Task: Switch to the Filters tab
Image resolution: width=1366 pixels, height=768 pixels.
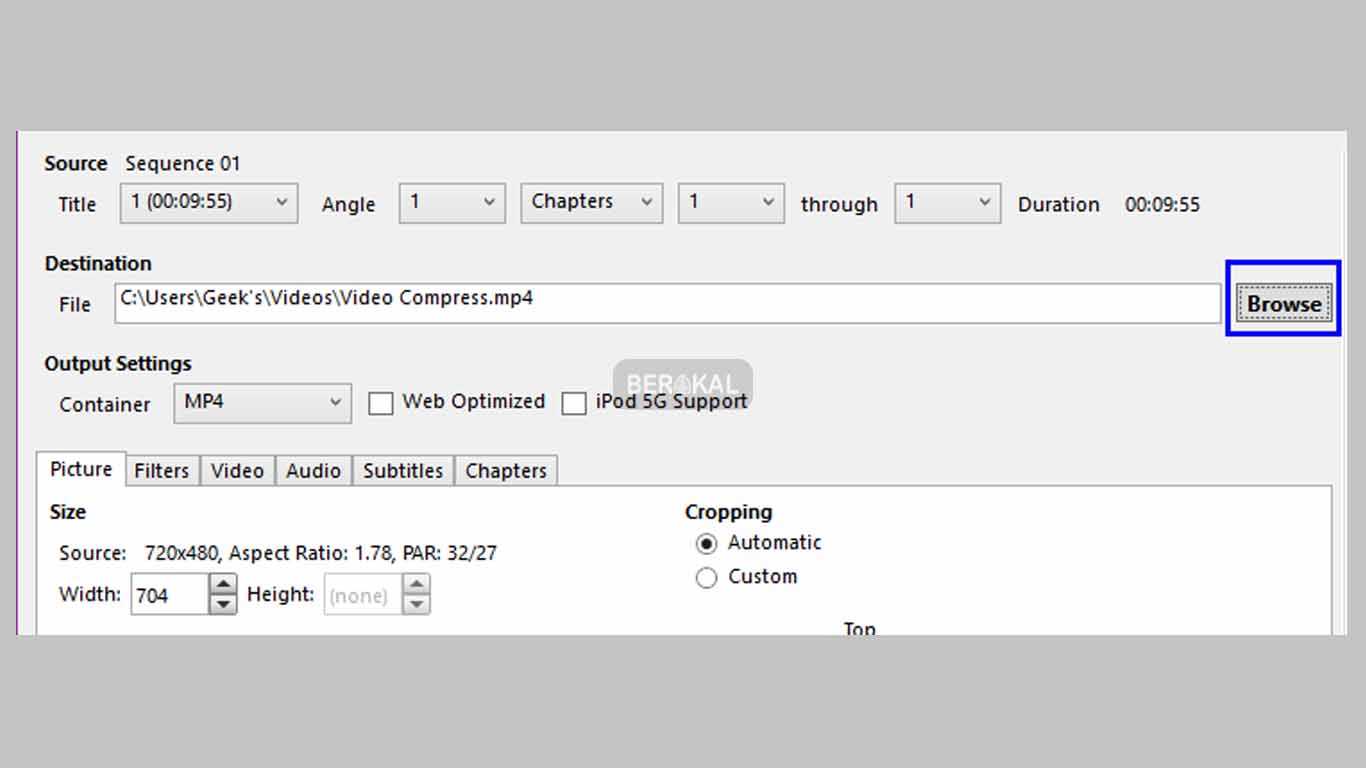Action: click(162, 471)
